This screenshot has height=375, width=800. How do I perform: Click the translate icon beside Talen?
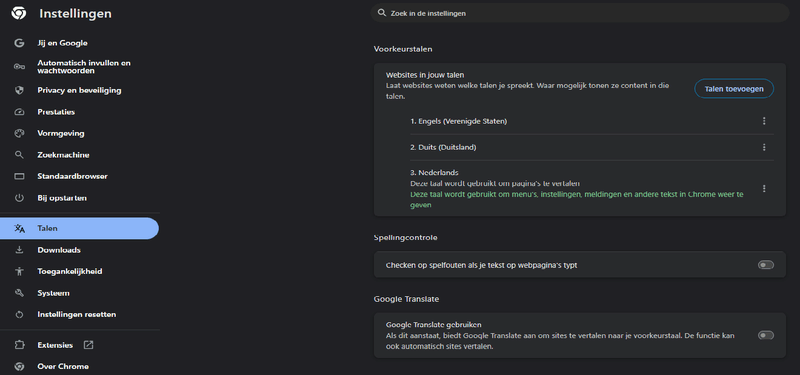19,228
